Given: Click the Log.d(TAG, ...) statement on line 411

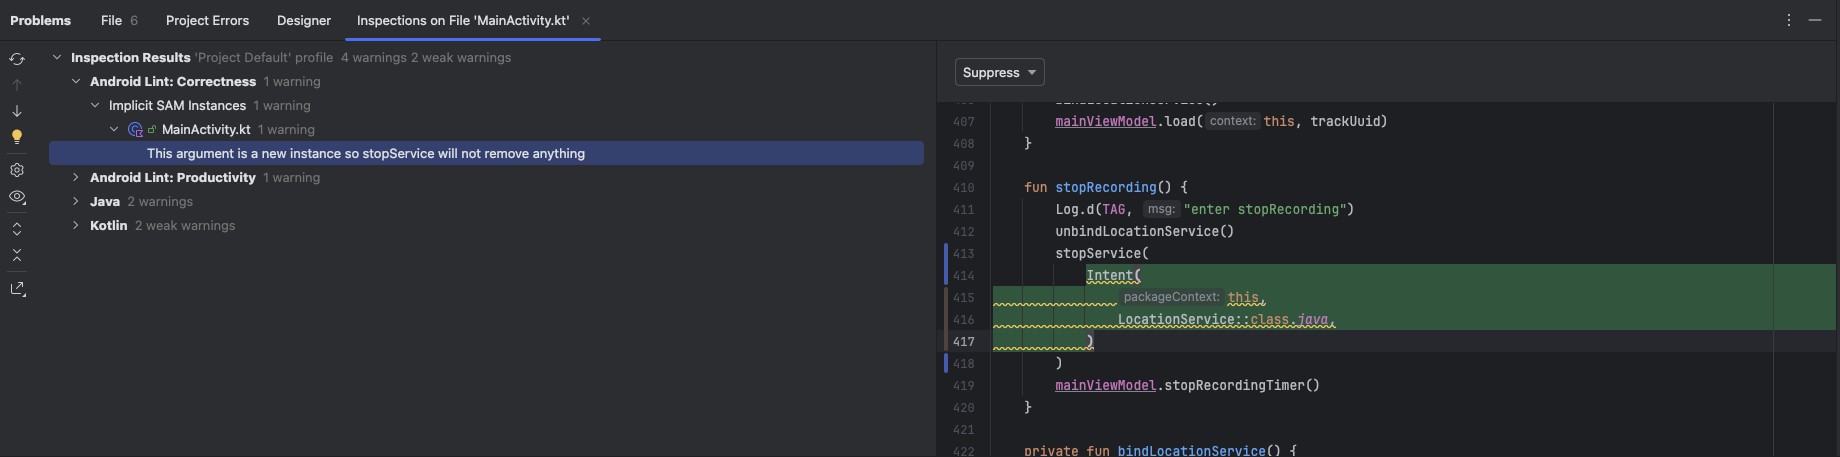Looking at the screenshot, I should [1204, 209].
